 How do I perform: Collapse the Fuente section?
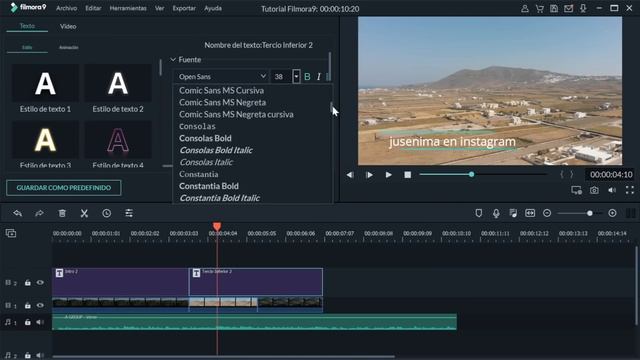click(173, 60)
